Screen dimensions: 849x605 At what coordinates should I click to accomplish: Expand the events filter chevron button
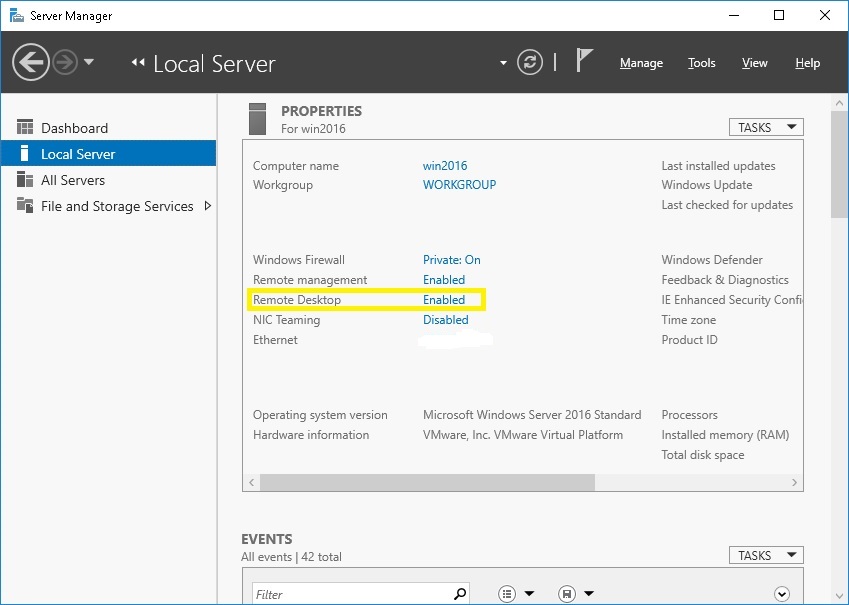point(782,594)
